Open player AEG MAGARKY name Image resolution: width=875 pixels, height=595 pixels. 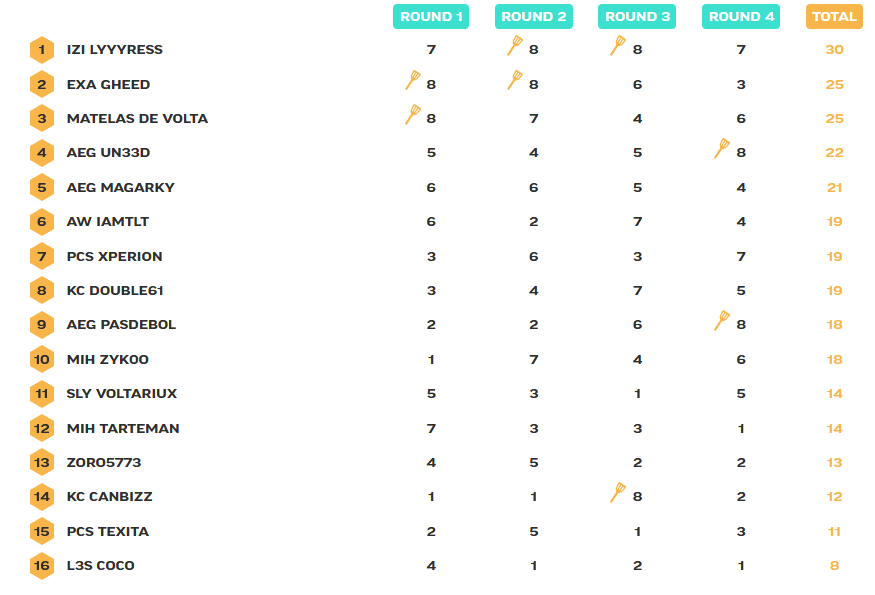tap(120, 188)
